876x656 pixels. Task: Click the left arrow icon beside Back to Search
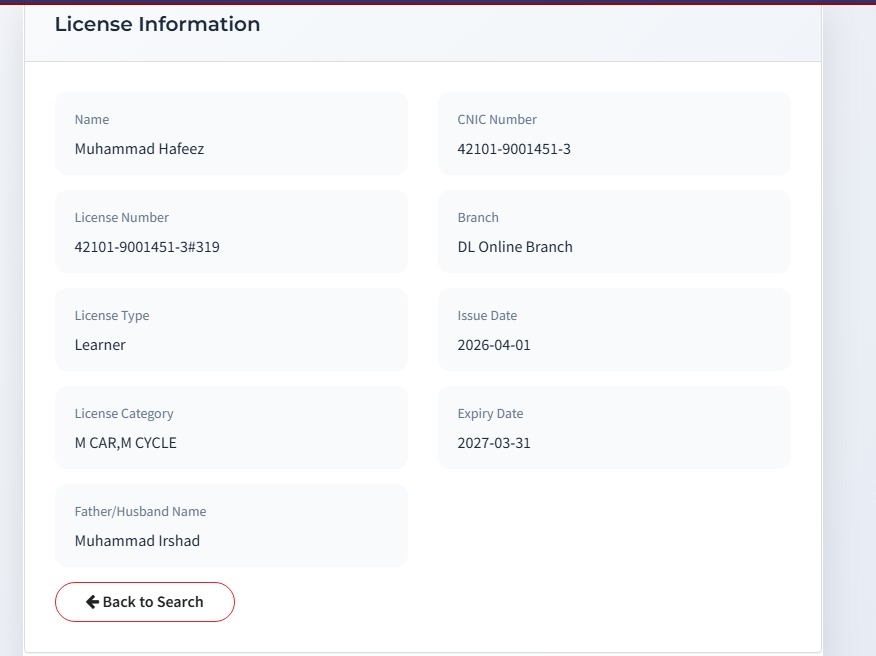[92, 602]
